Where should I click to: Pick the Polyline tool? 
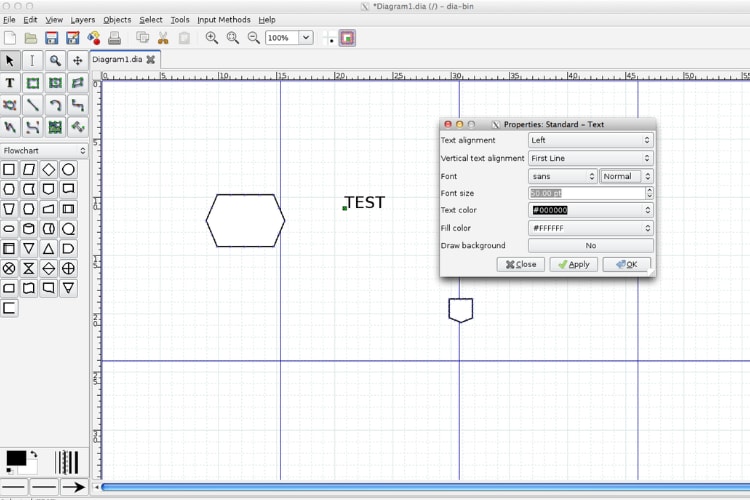pyautogui.click(x=10, y=127)
